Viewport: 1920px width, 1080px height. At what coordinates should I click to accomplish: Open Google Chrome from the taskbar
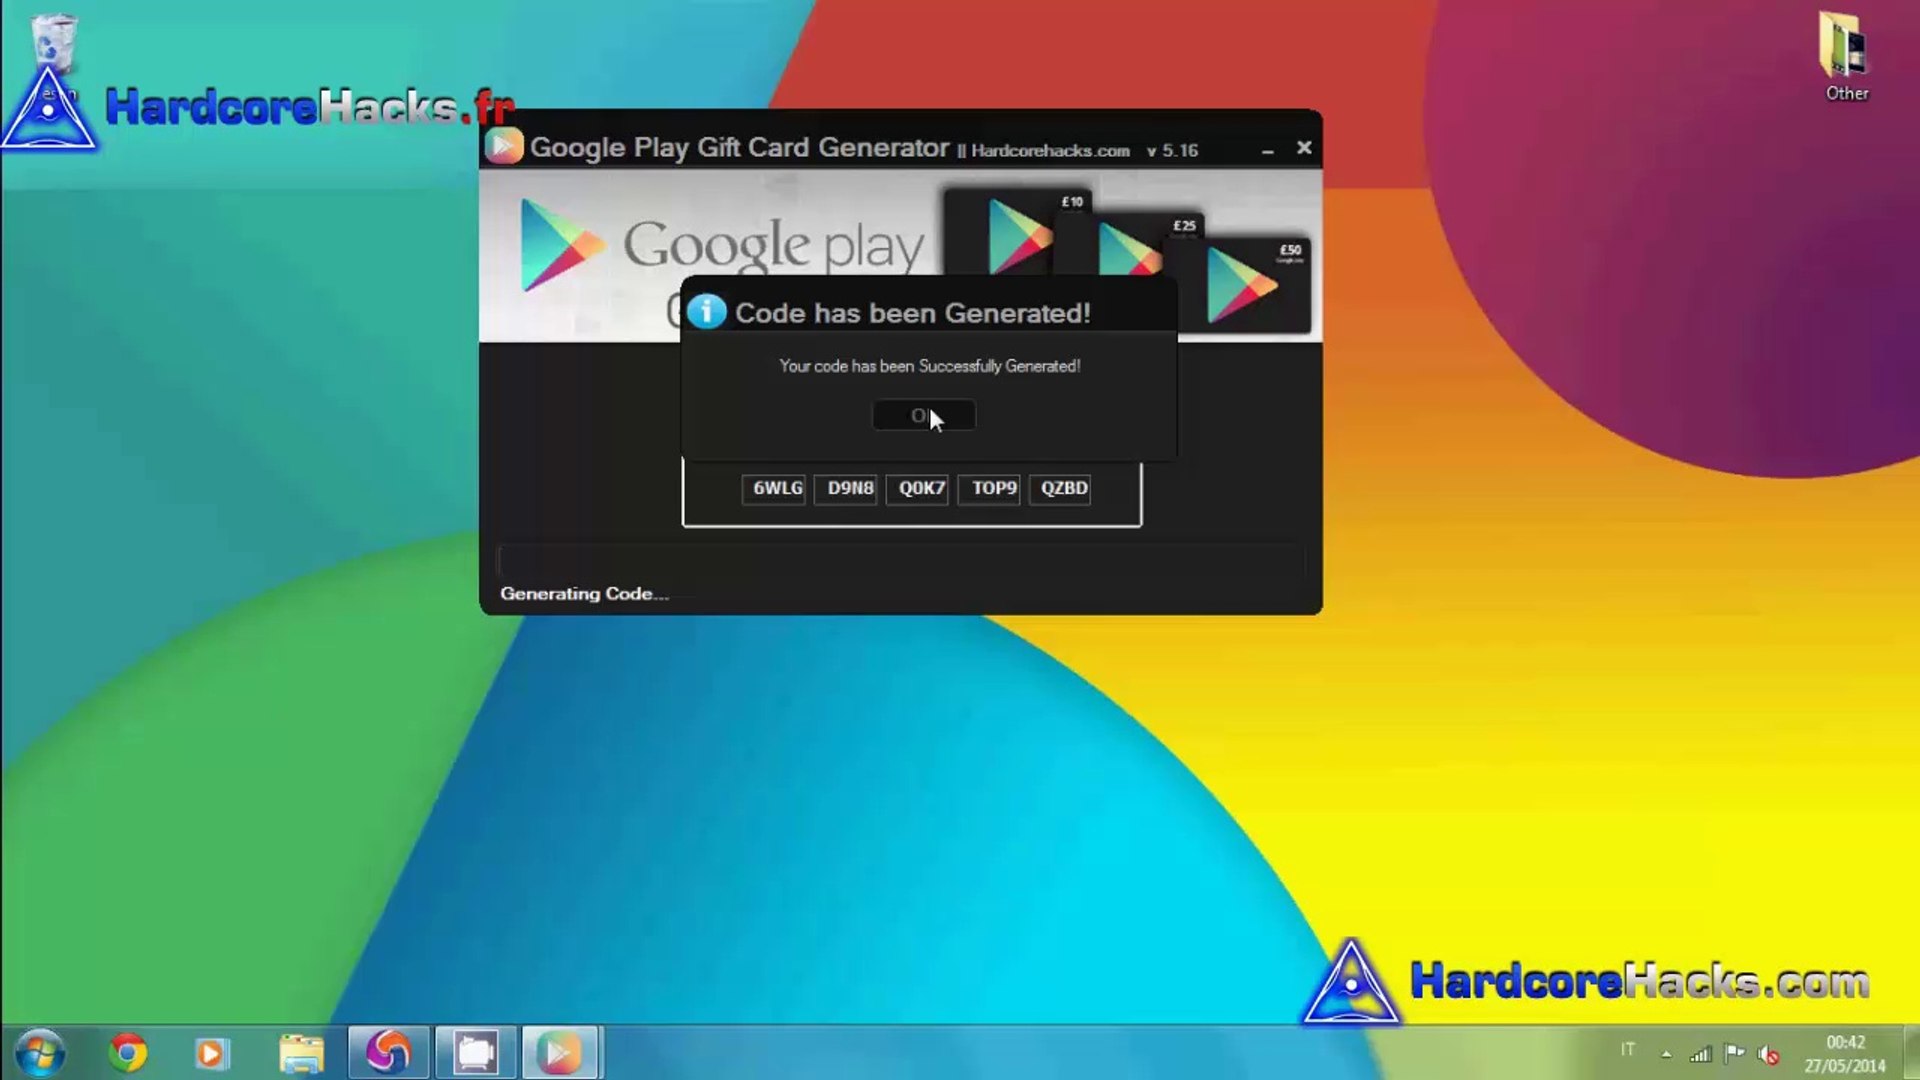point(126,1053)
